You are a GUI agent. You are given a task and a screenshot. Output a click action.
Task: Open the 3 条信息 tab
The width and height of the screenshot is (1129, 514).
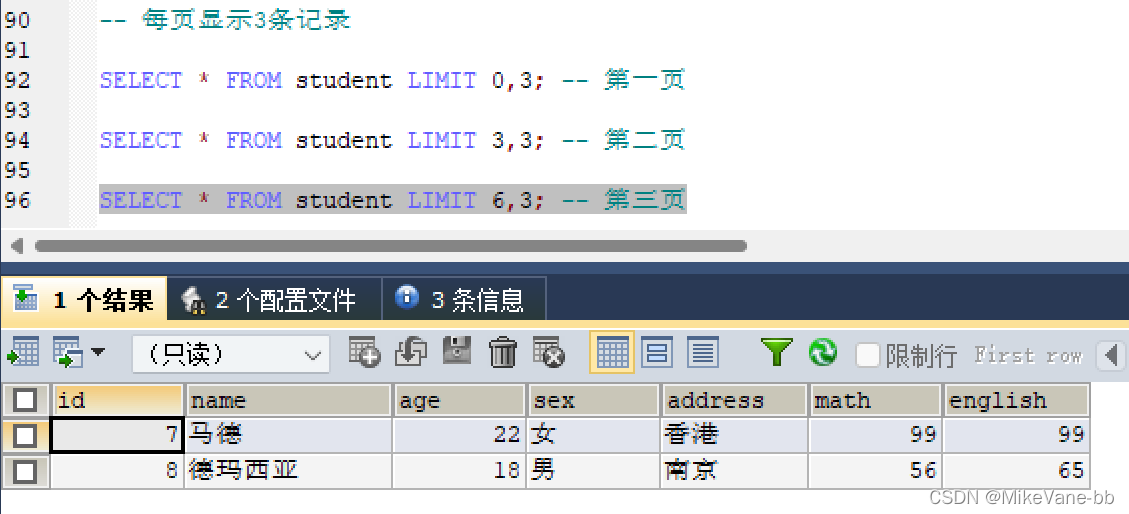click(x=464, y=299)
